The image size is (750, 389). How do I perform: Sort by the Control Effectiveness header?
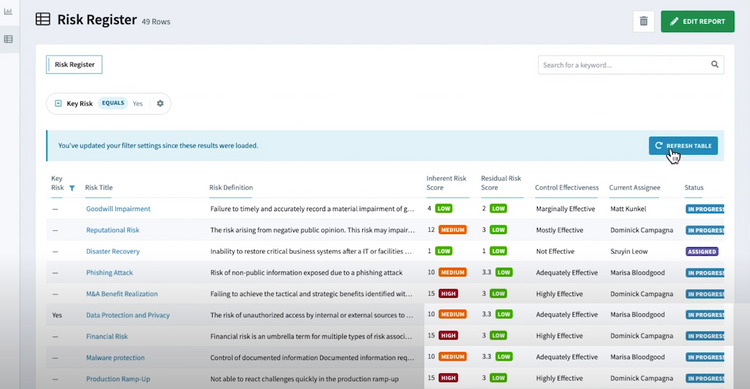coord(566,188)
